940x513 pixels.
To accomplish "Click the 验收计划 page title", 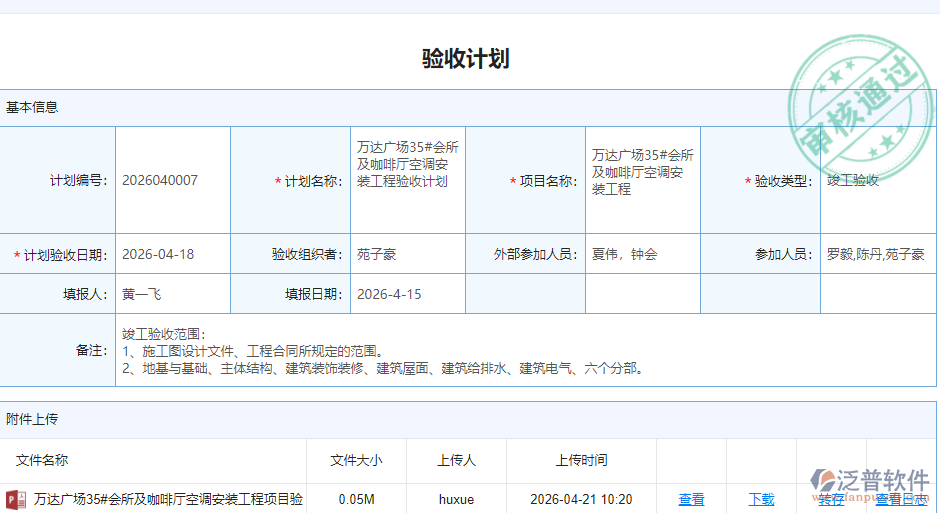I will point(466,59).
